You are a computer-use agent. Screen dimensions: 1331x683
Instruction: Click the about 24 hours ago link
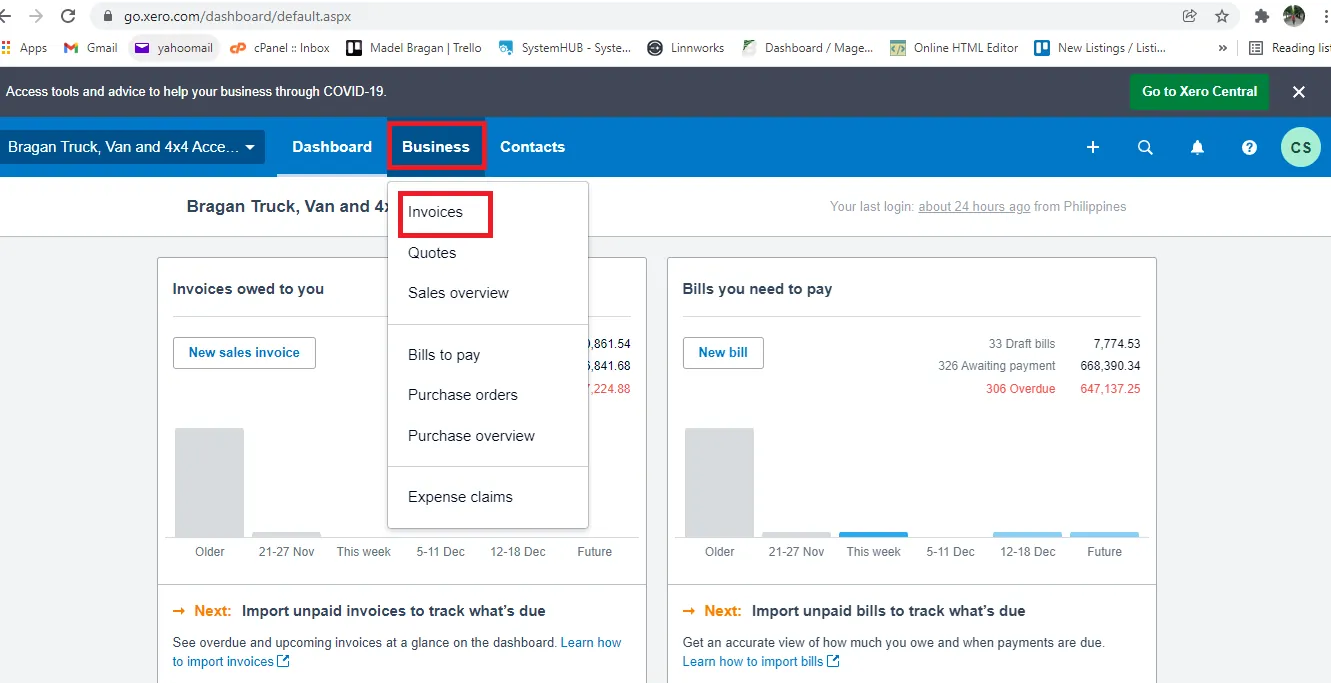tap(974, 207)
